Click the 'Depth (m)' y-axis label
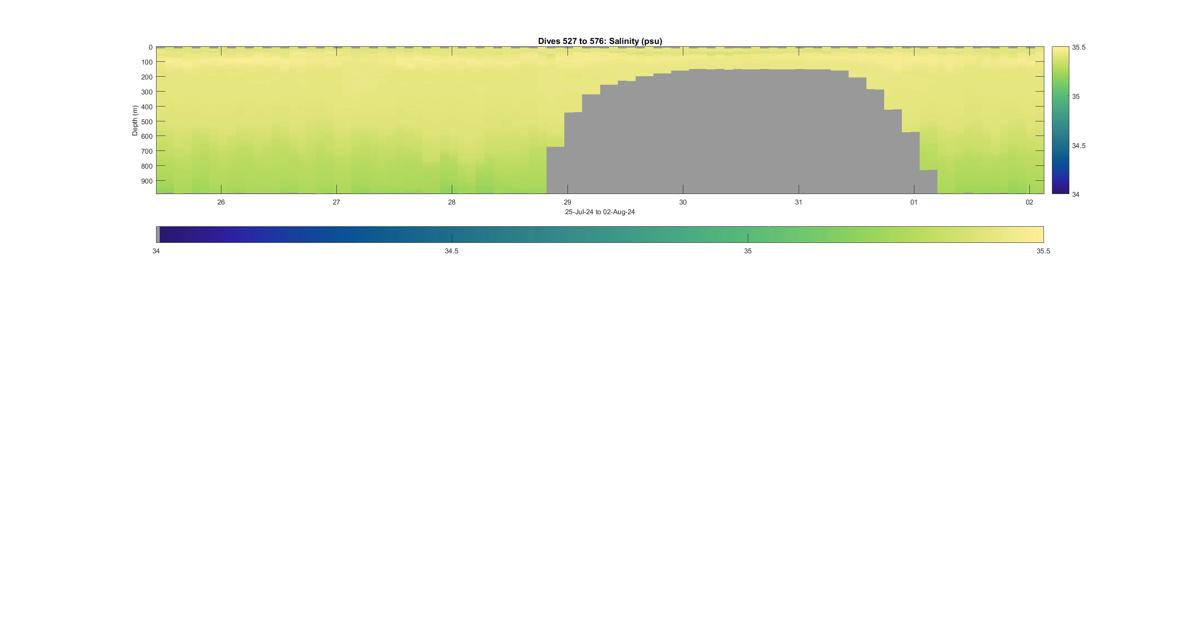The width and height of the screenshot is (1200, 622). pyautogui.click(x=134, y=120)
